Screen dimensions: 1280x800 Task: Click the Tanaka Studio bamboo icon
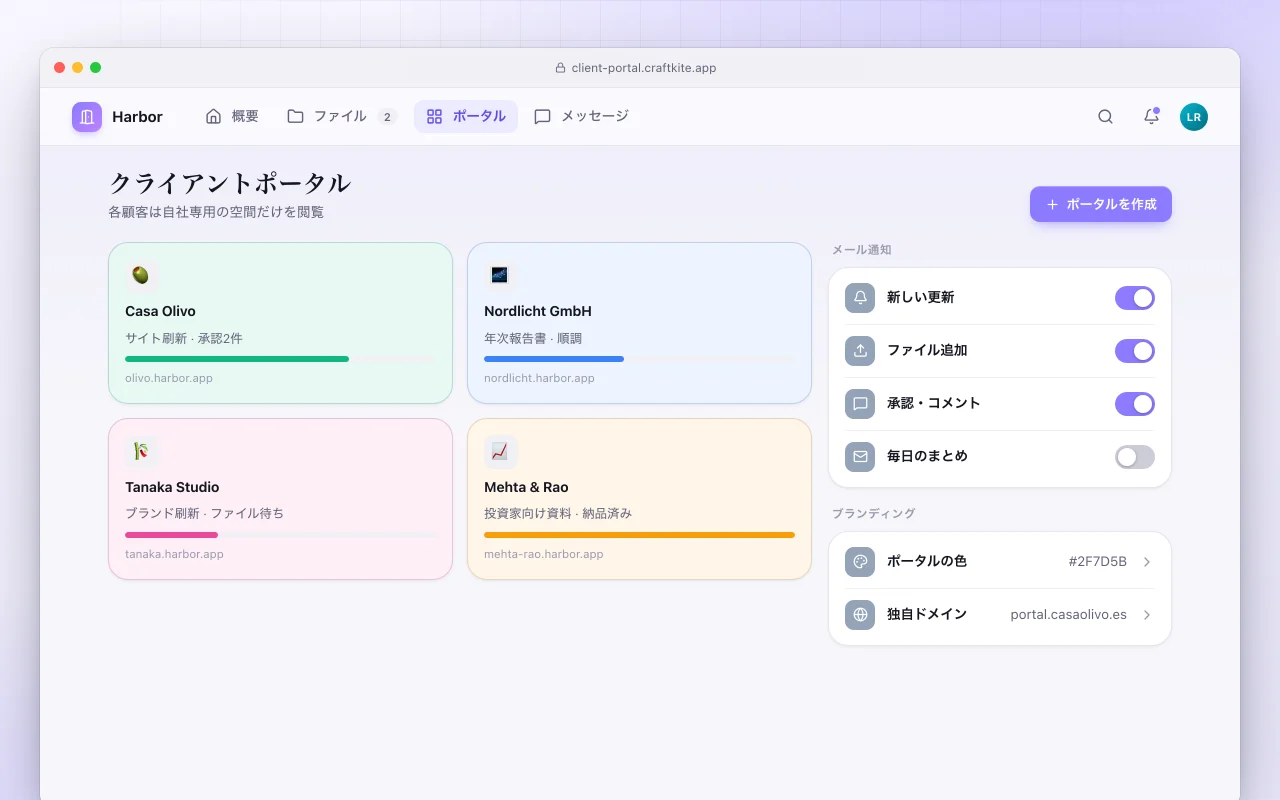[141, 452]
